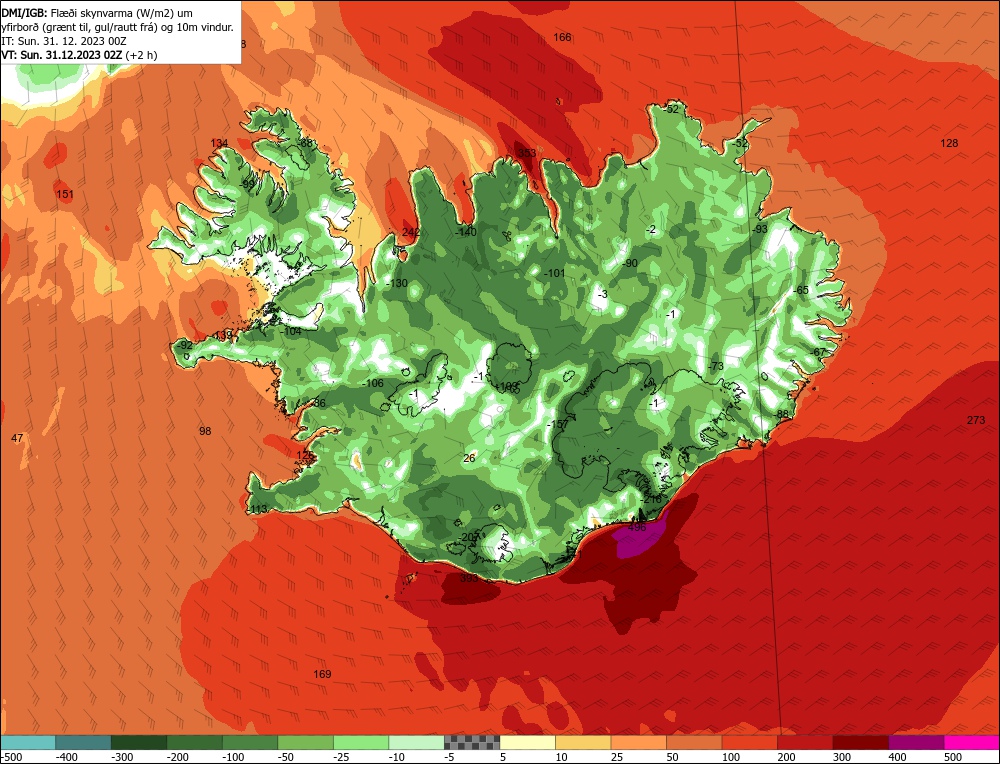The image size is (1000, 764).
Task: Select the -140 value in north Iceland
Action: 466,231
